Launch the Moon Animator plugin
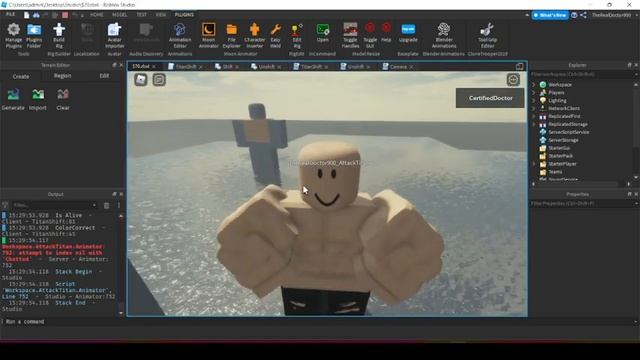The height and width of the screenshot is (360, 640). 208,36
